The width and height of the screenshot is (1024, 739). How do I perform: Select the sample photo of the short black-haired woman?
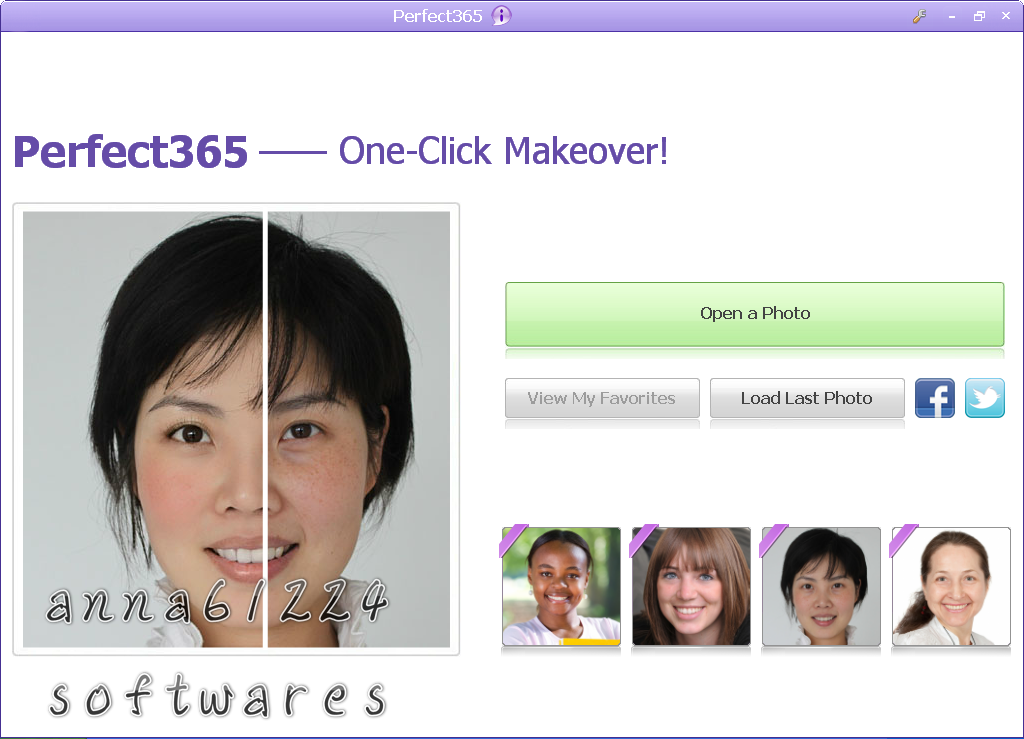[x=821, y=586]
